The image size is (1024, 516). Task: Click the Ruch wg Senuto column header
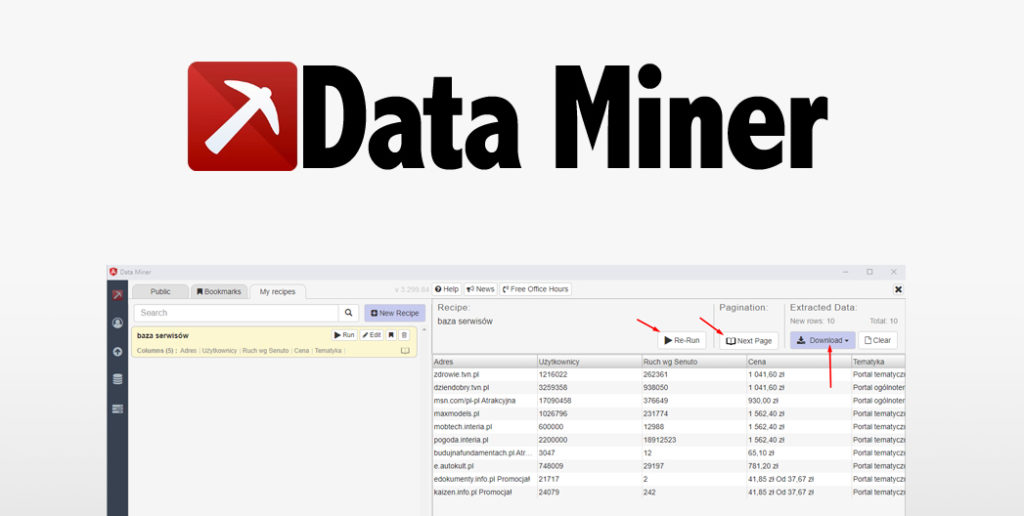point(694,361)
